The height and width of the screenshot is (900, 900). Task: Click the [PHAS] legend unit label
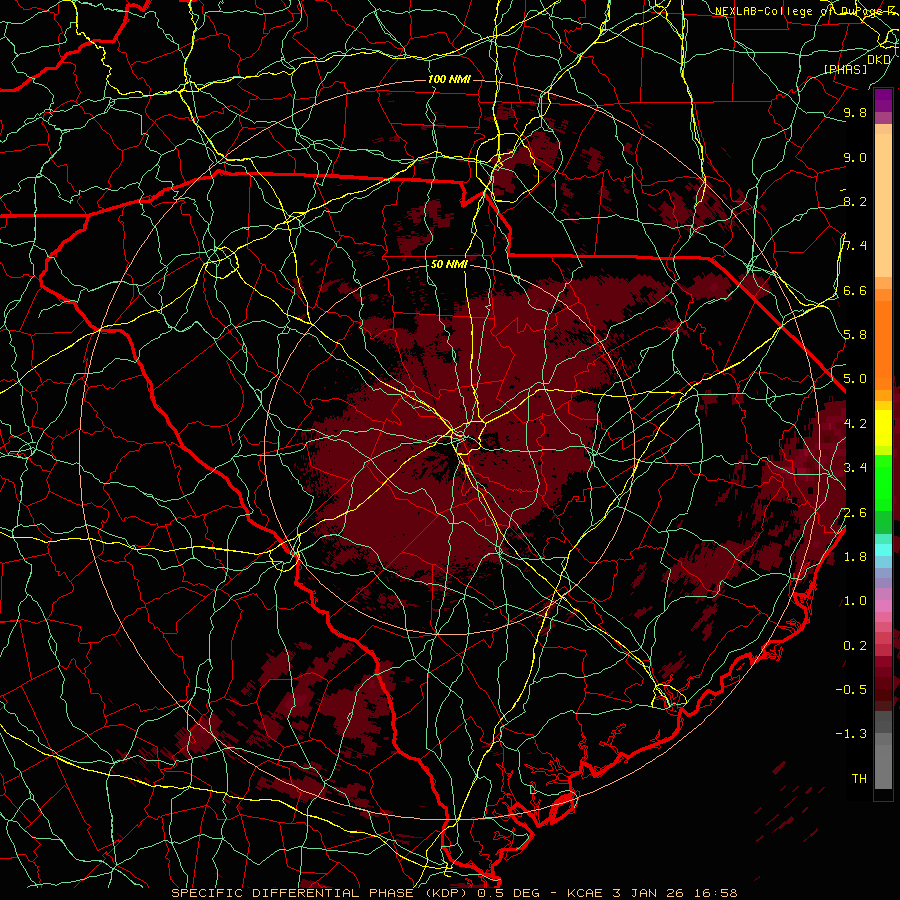[845, 69]
